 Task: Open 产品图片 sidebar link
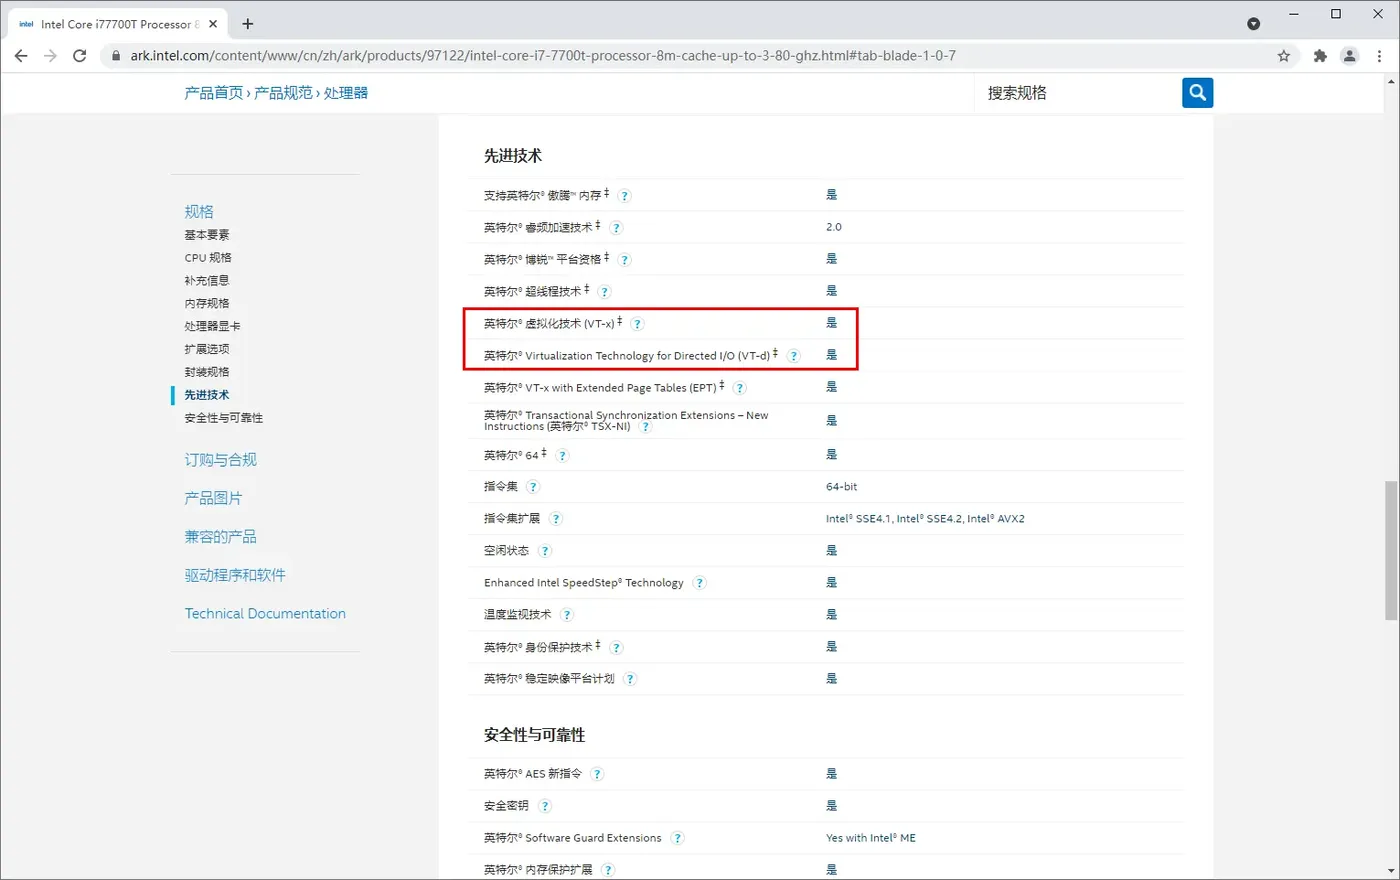click(x=213, y=498)
